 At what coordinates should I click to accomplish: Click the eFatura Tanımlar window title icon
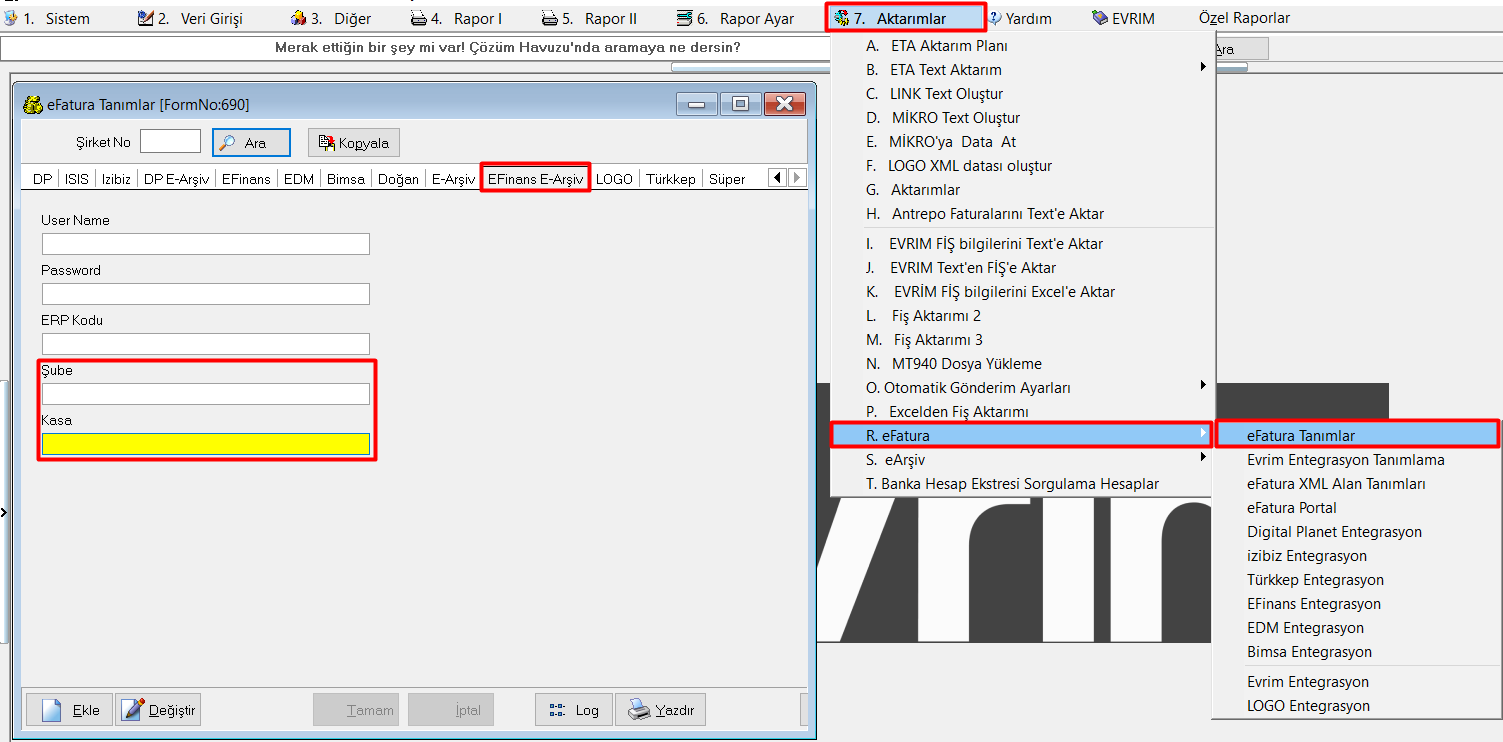pos(33,104)
